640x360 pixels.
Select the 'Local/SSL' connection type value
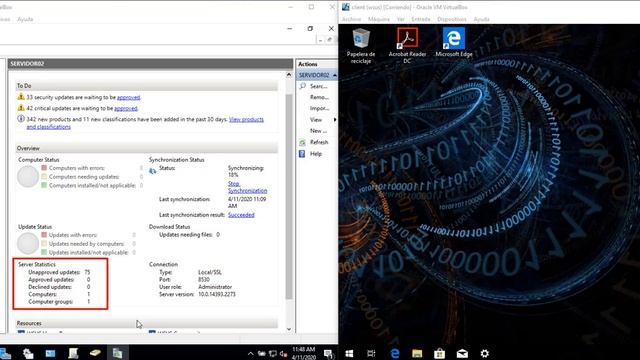(x=210, y=272)
